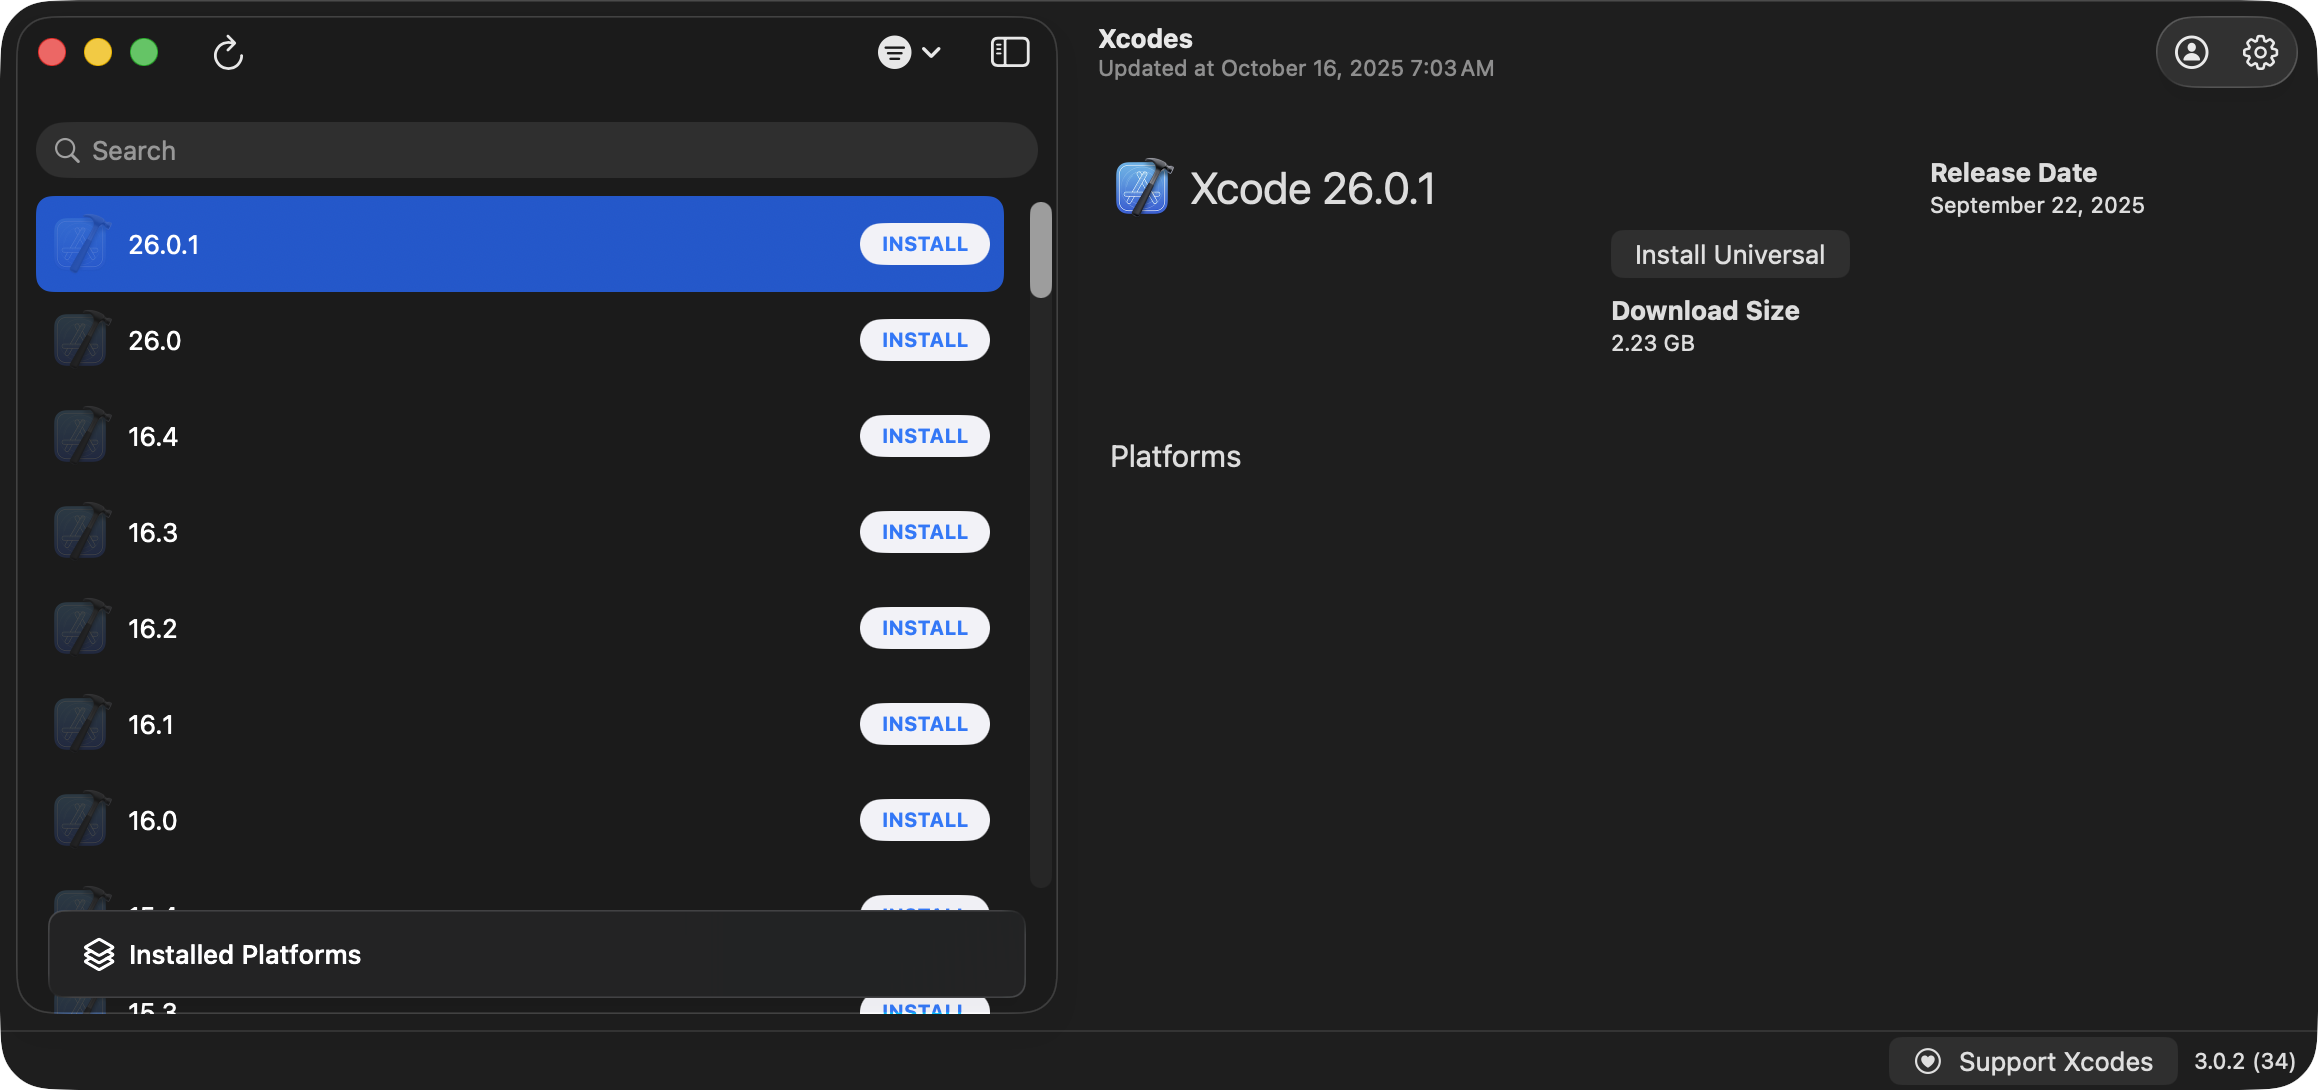The width and height of the screenshot is (2318, 1090).
Task: Install Xcode 26.0.1 from the list
Action: [x=924, y=244]
